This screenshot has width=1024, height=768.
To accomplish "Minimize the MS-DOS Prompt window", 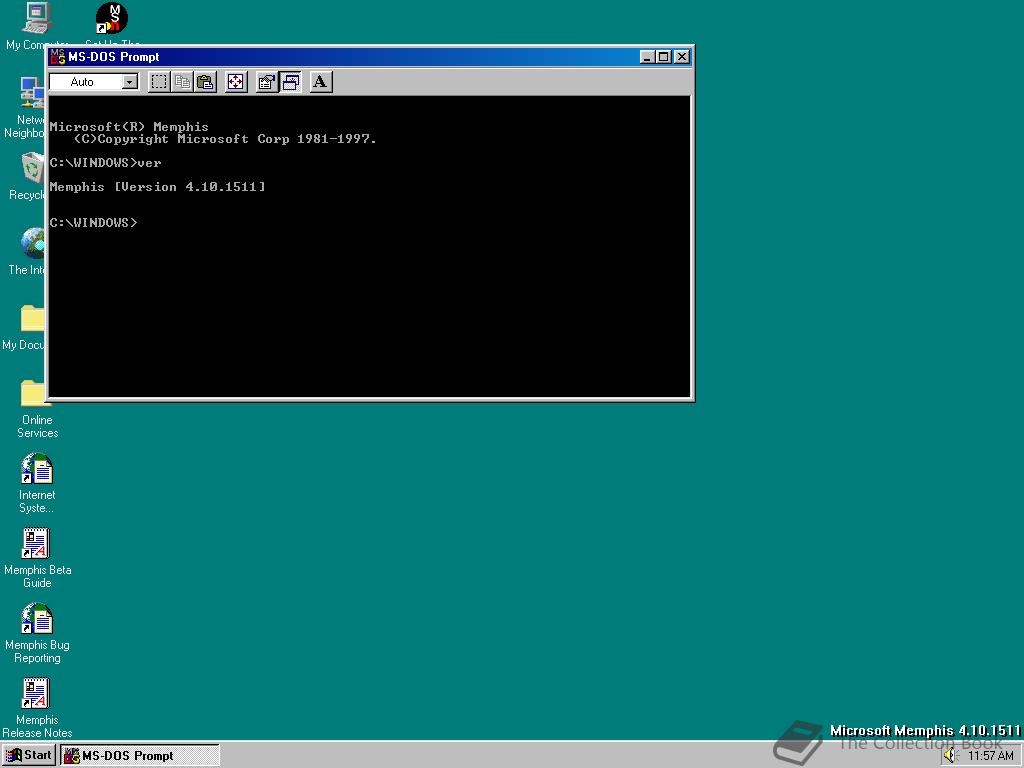I will pos(647,57).
